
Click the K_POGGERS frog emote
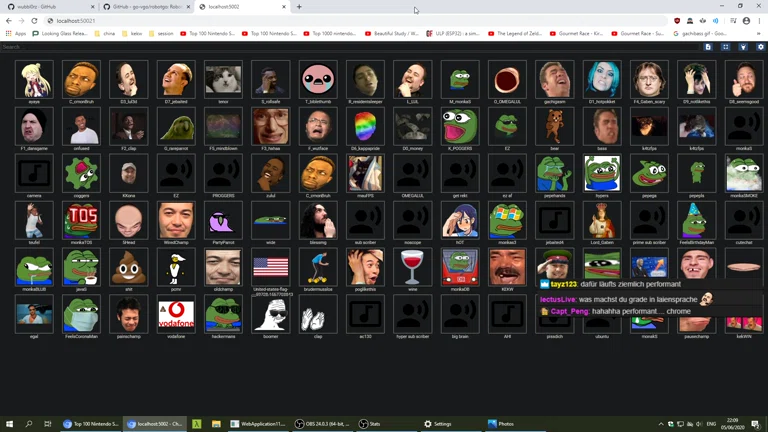[x=460, y=126]
